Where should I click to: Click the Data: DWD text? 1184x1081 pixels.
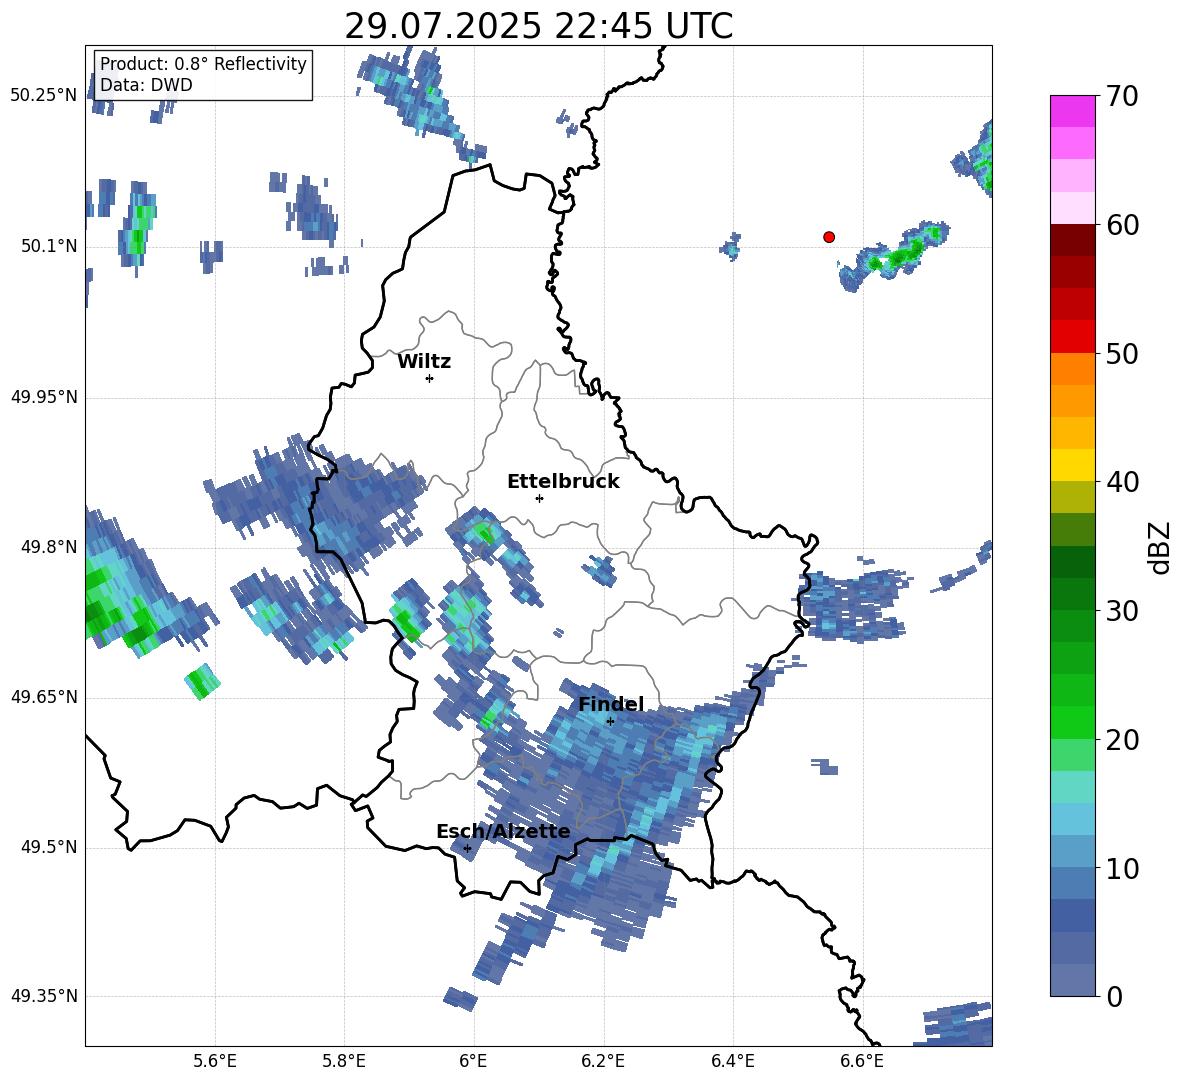[x=146, y=85]
